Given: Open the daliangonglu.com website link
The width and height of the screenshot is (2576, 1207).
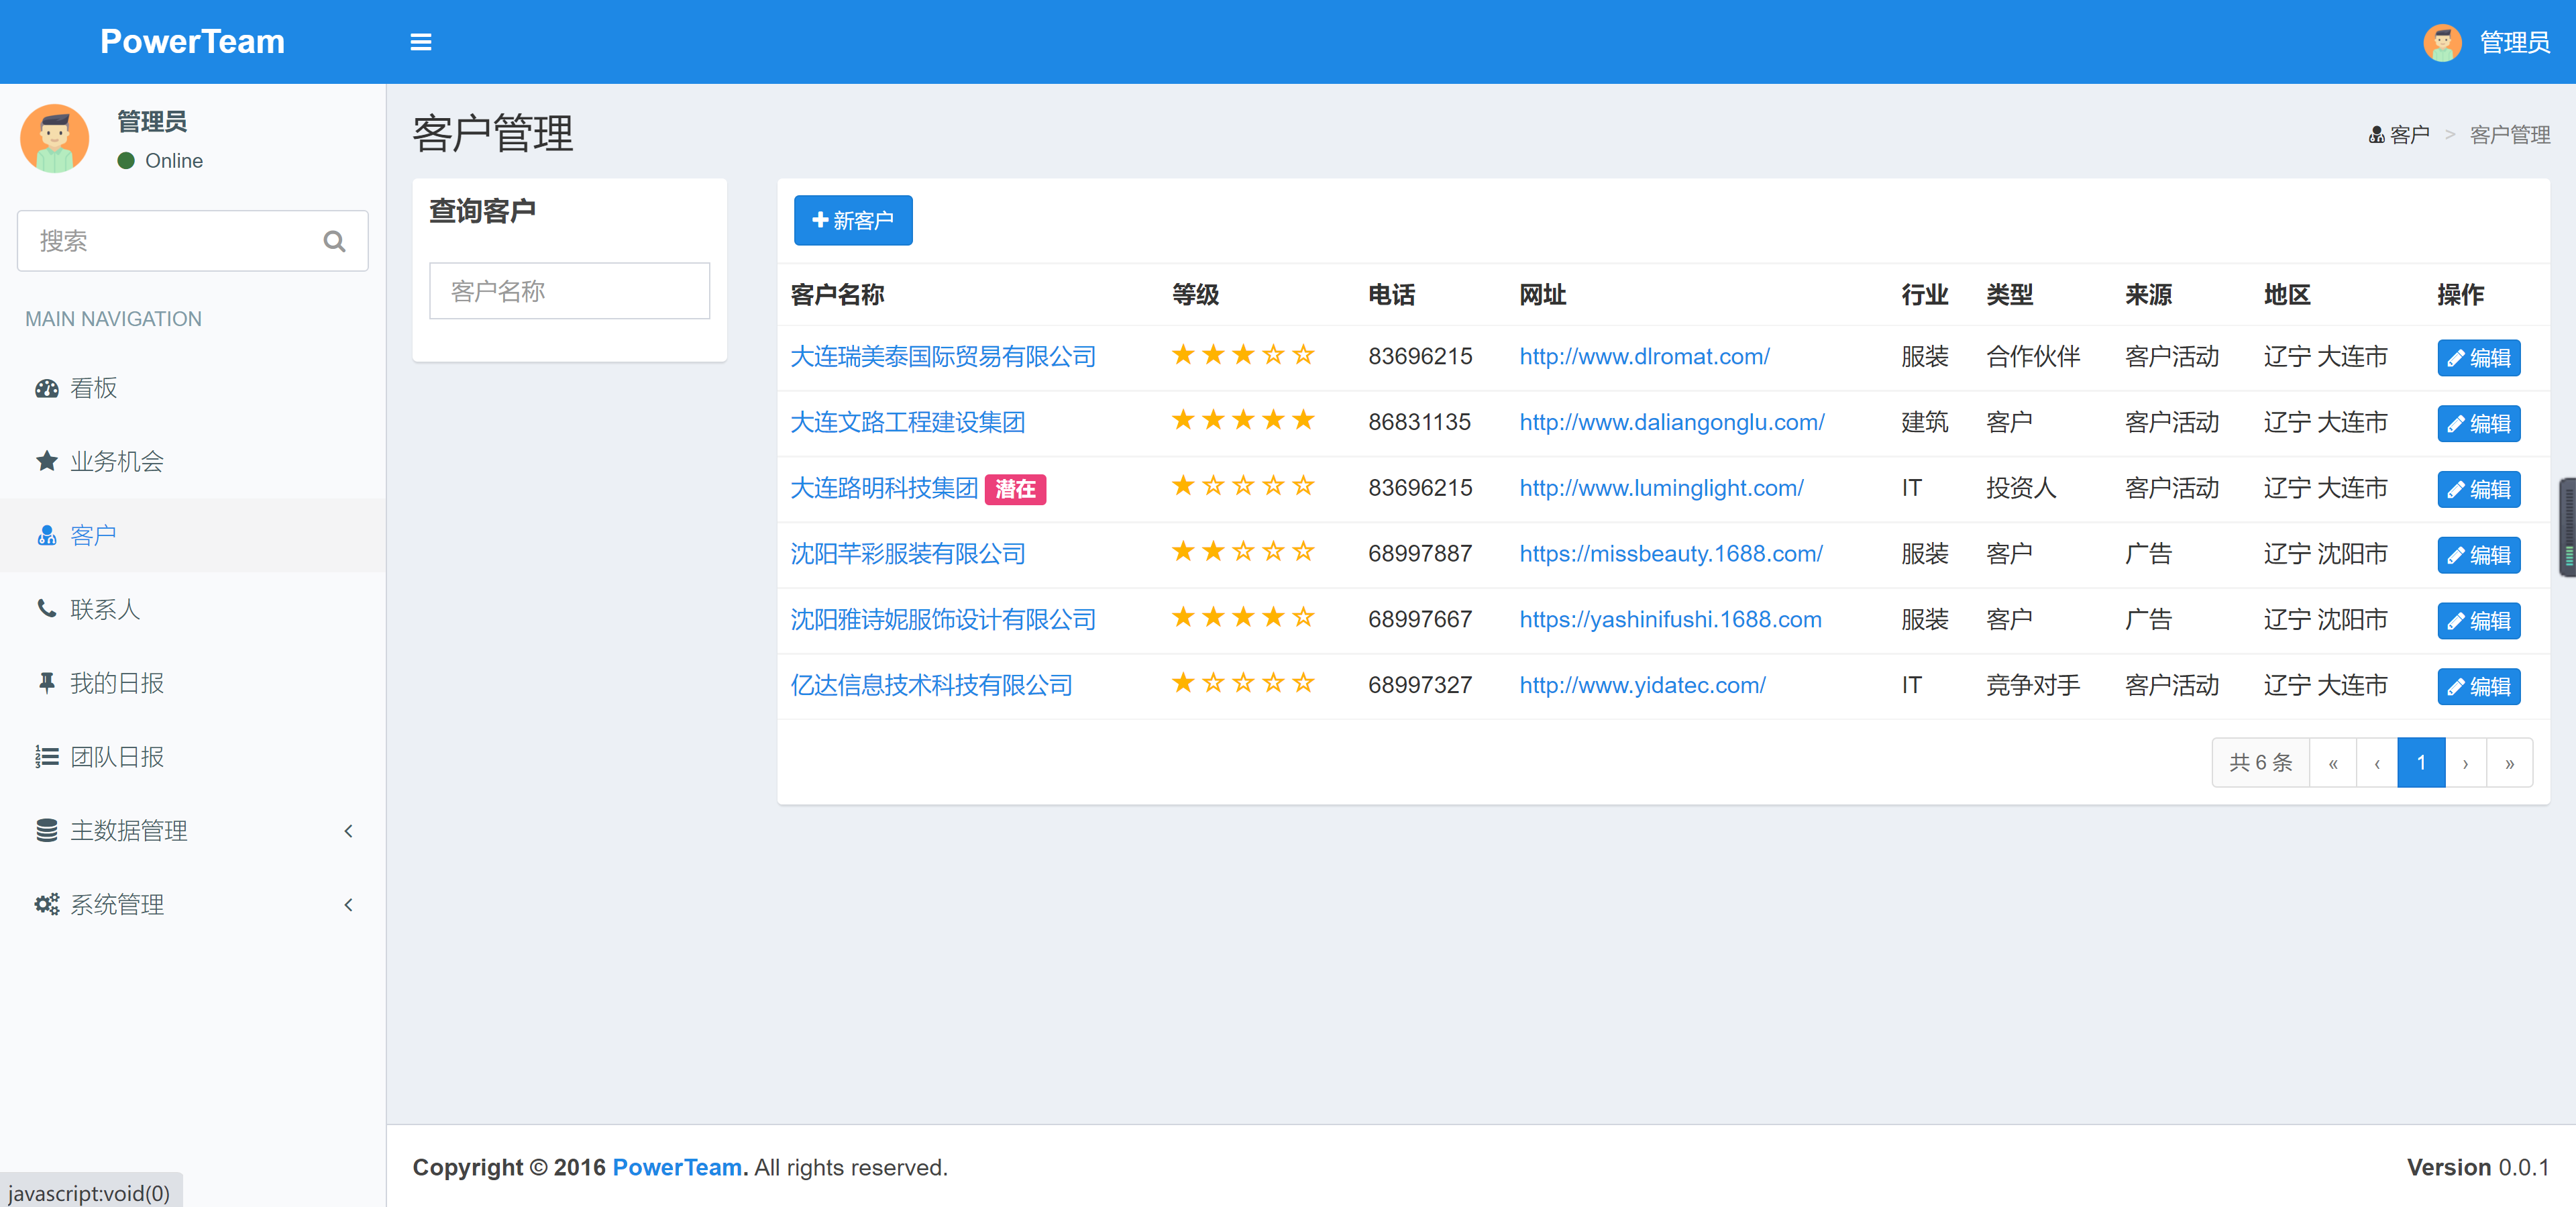Looking at the screenshot, I should point(1671,422).
